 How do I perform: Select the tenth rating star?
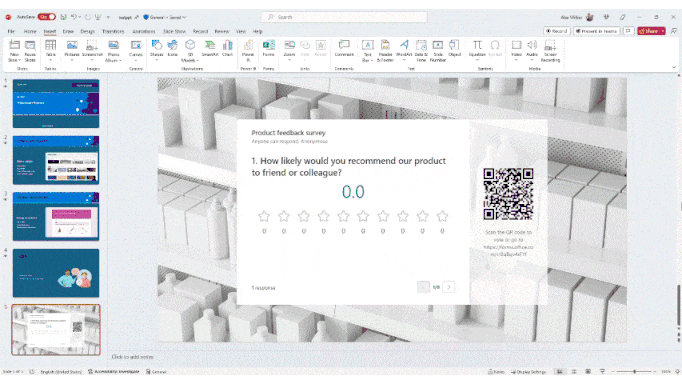[x=442, y=216]
